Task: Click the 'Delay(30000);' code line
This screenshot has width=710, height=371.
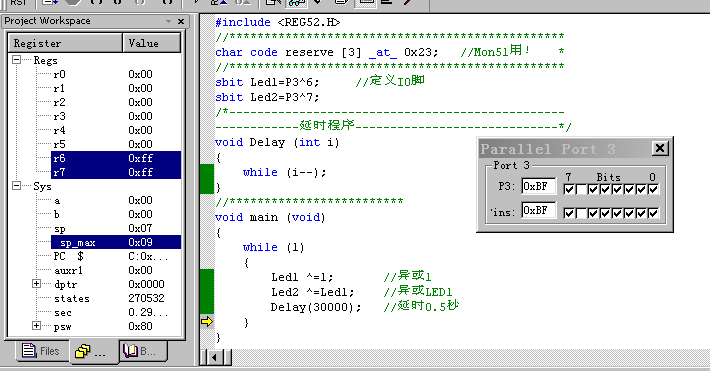Action: tap(316, 307)
